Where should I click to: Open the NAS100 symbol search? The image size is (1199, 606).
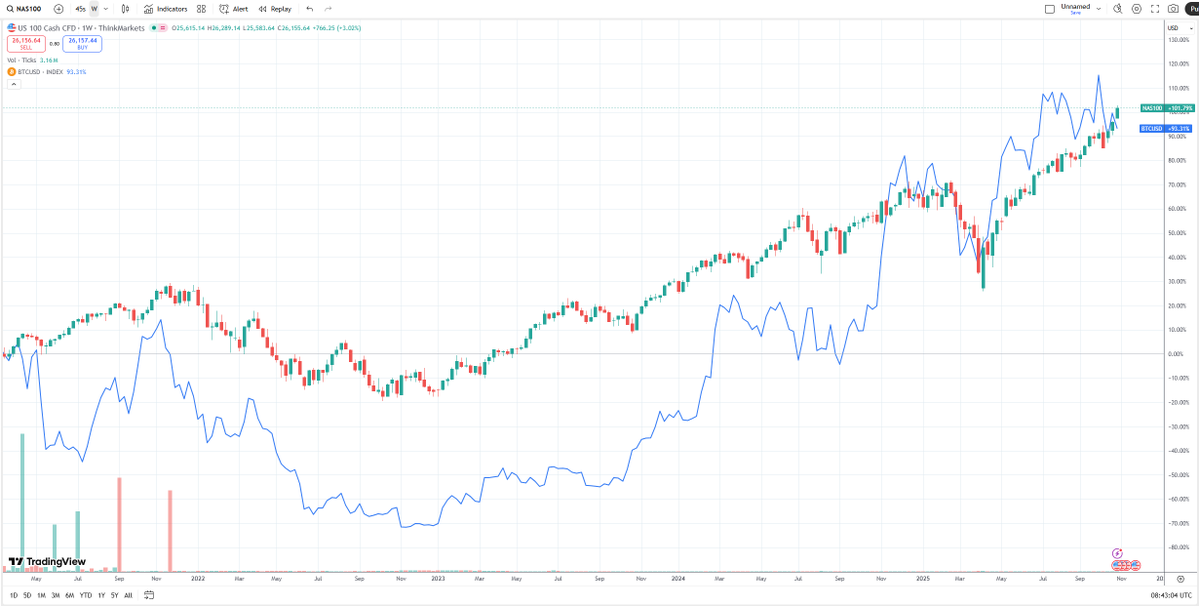pyautogui.click(x=25, y=8)
